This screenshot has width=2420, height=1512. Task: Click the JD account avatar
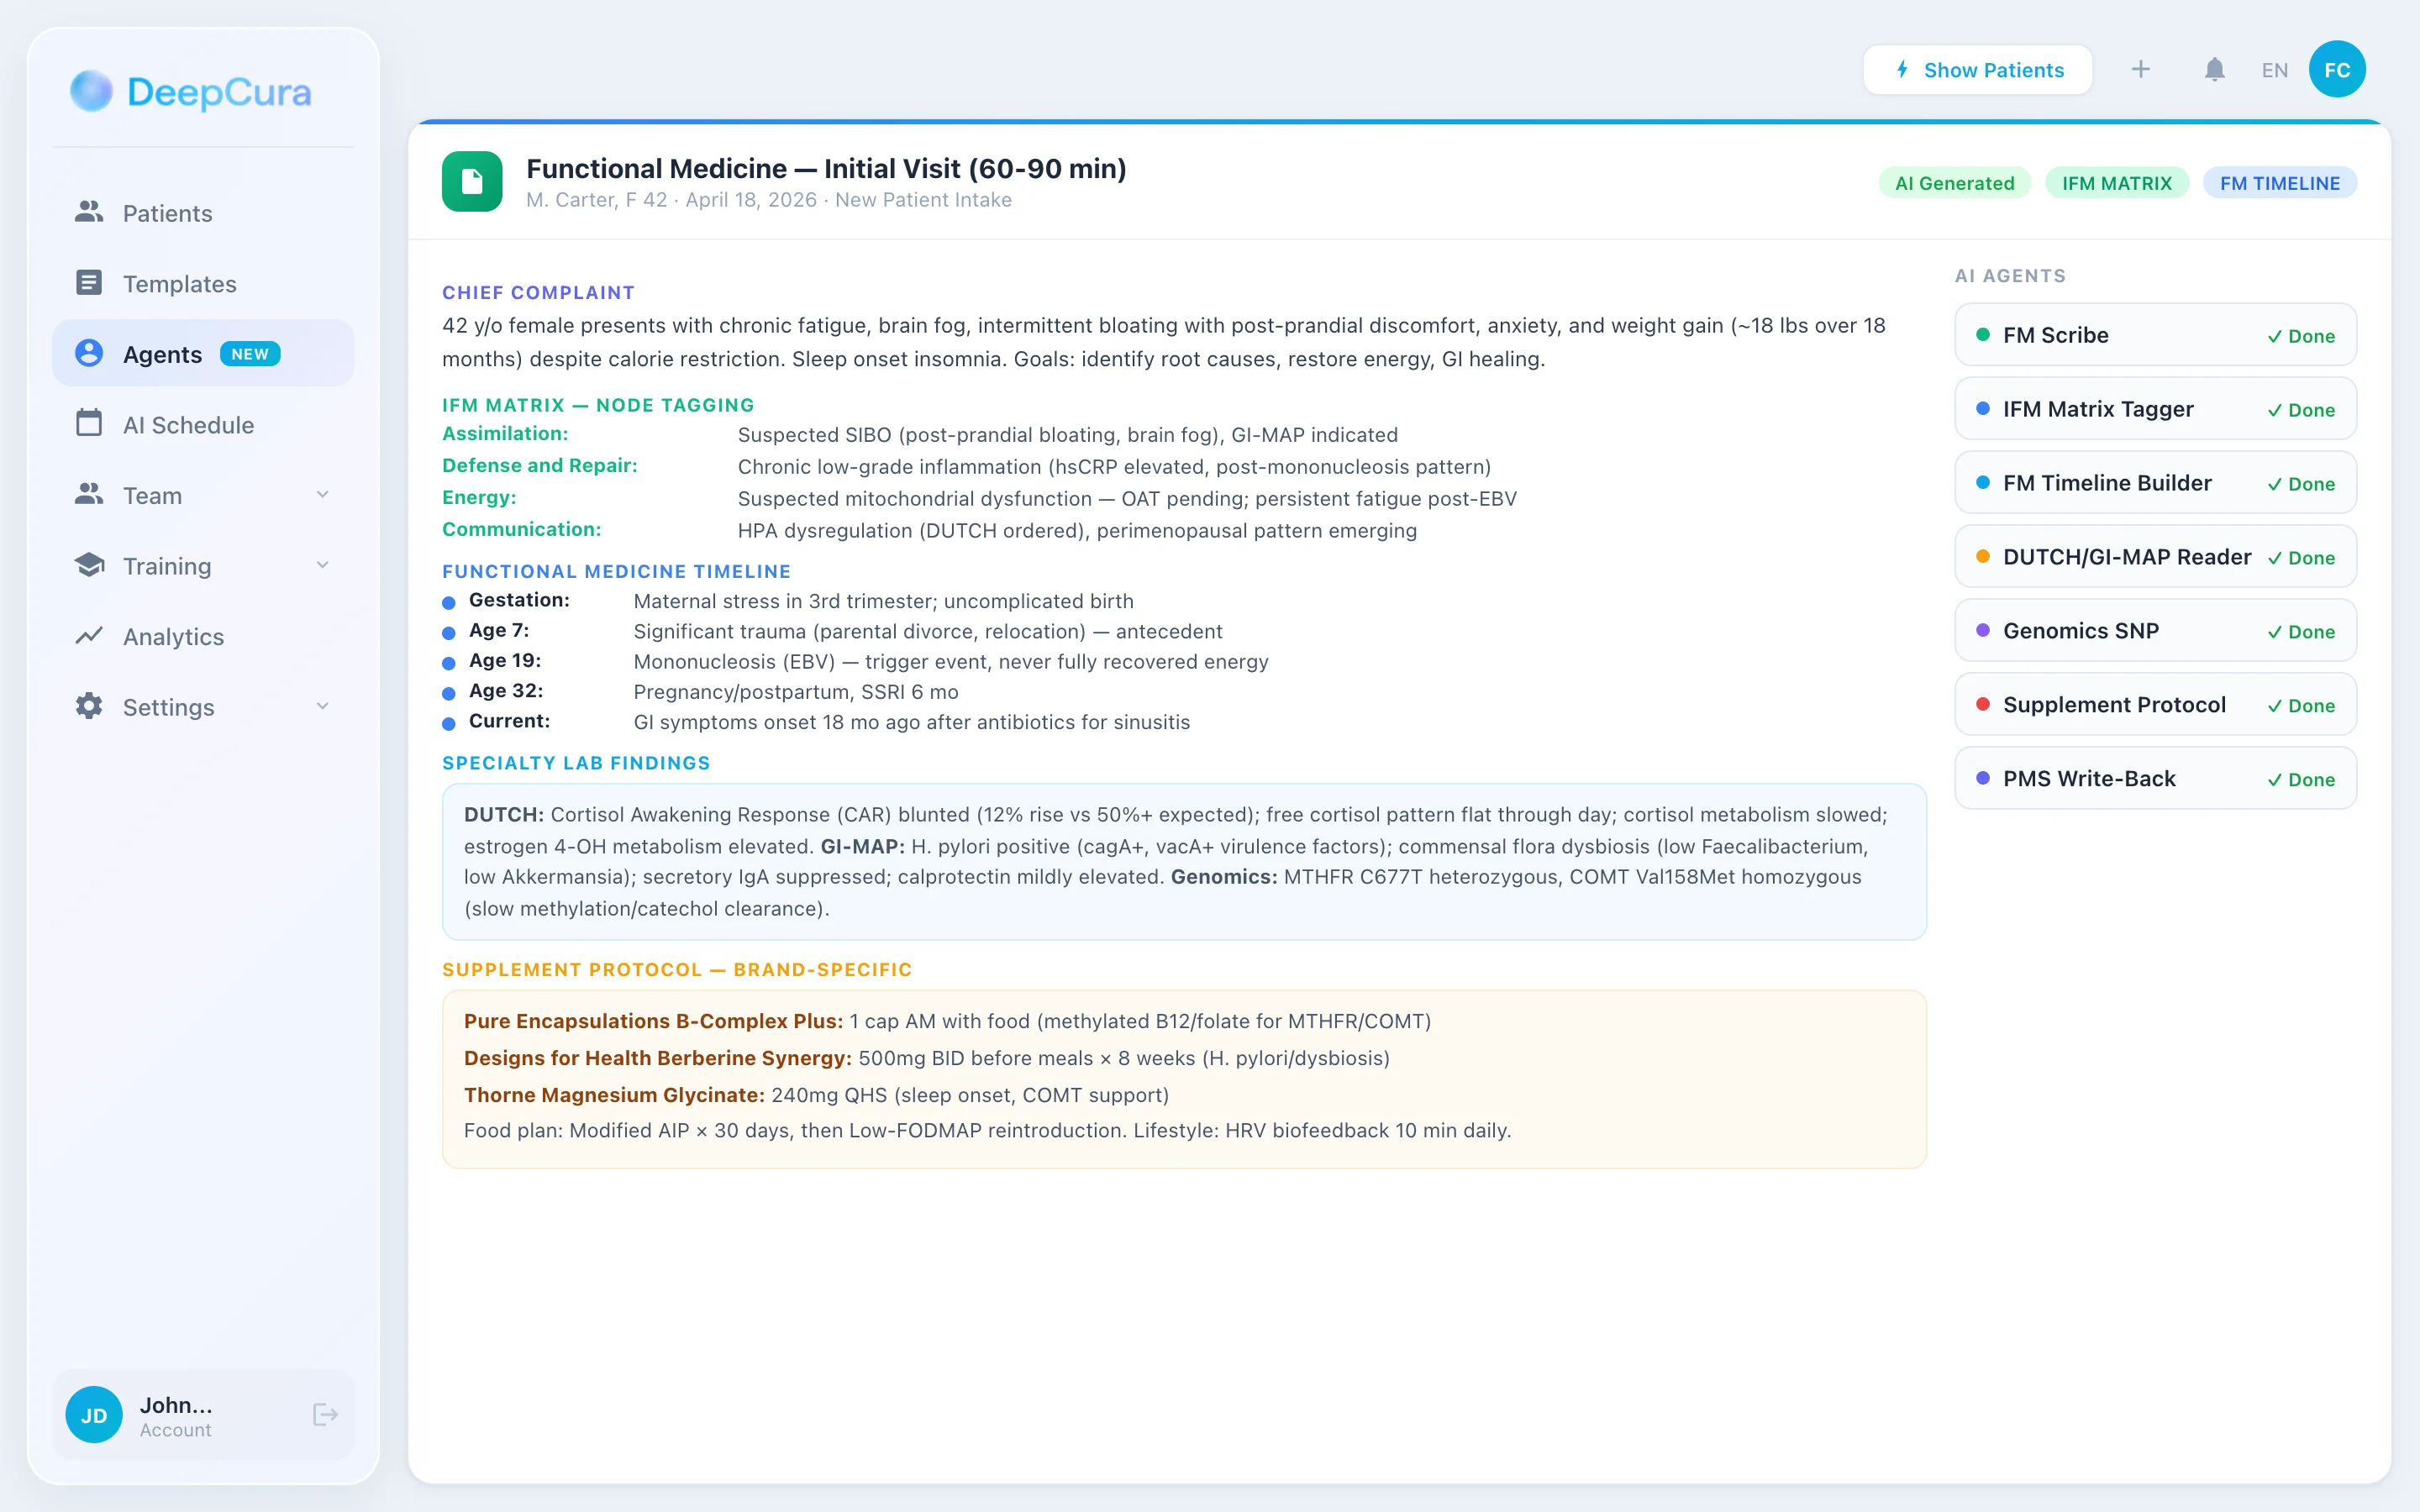pos(94,1414)
